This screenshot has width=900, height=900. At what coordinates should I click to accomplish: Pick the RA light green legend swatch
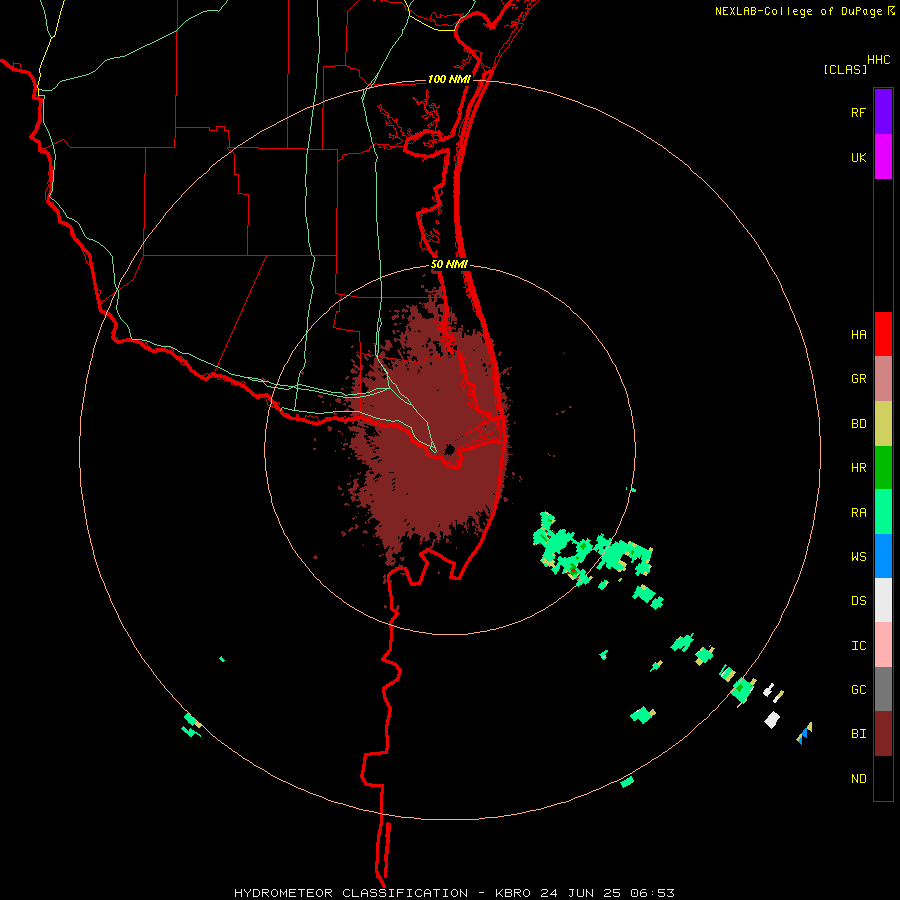click(883, 512)
